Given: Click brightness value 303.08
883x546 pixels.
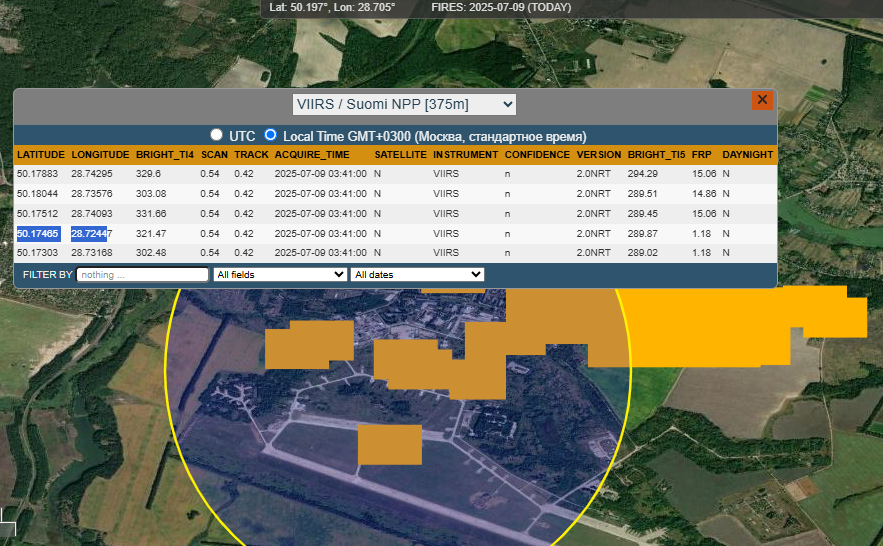Looking at the screenshot, I should tap(151, 194).
